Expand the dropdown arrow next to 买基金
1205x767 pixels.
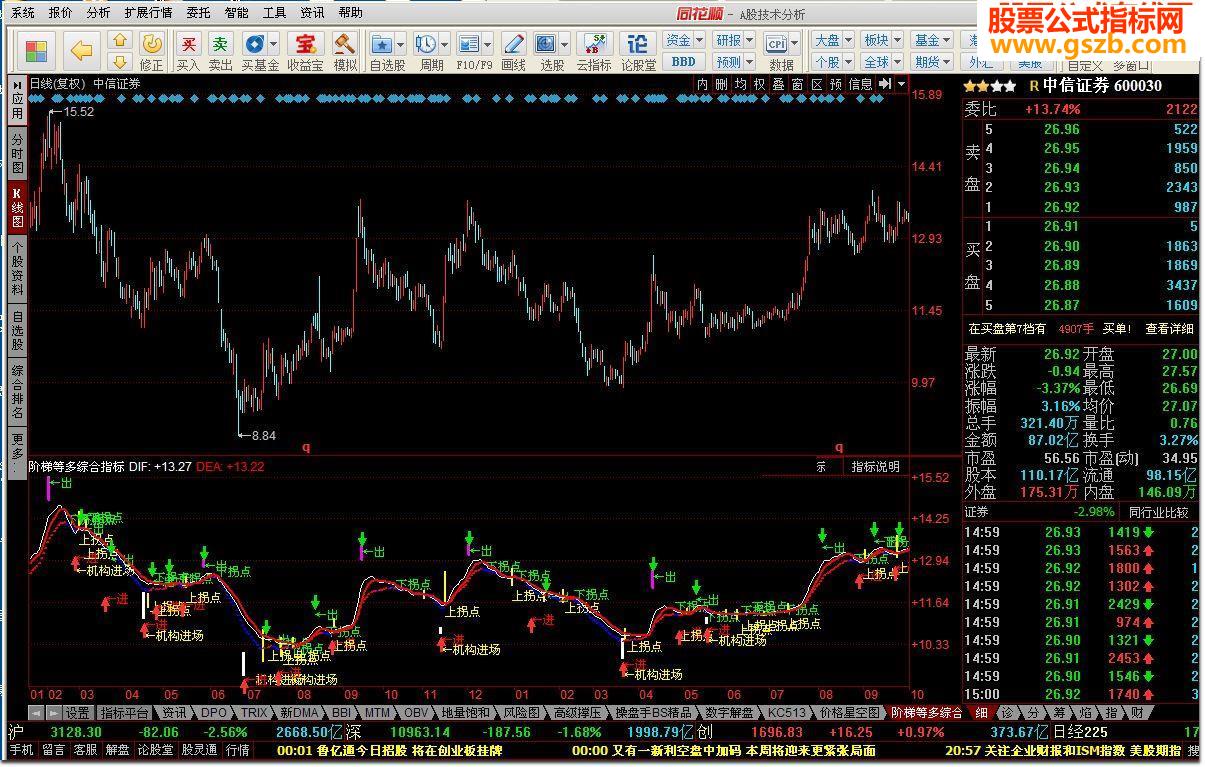click(274, 45)
